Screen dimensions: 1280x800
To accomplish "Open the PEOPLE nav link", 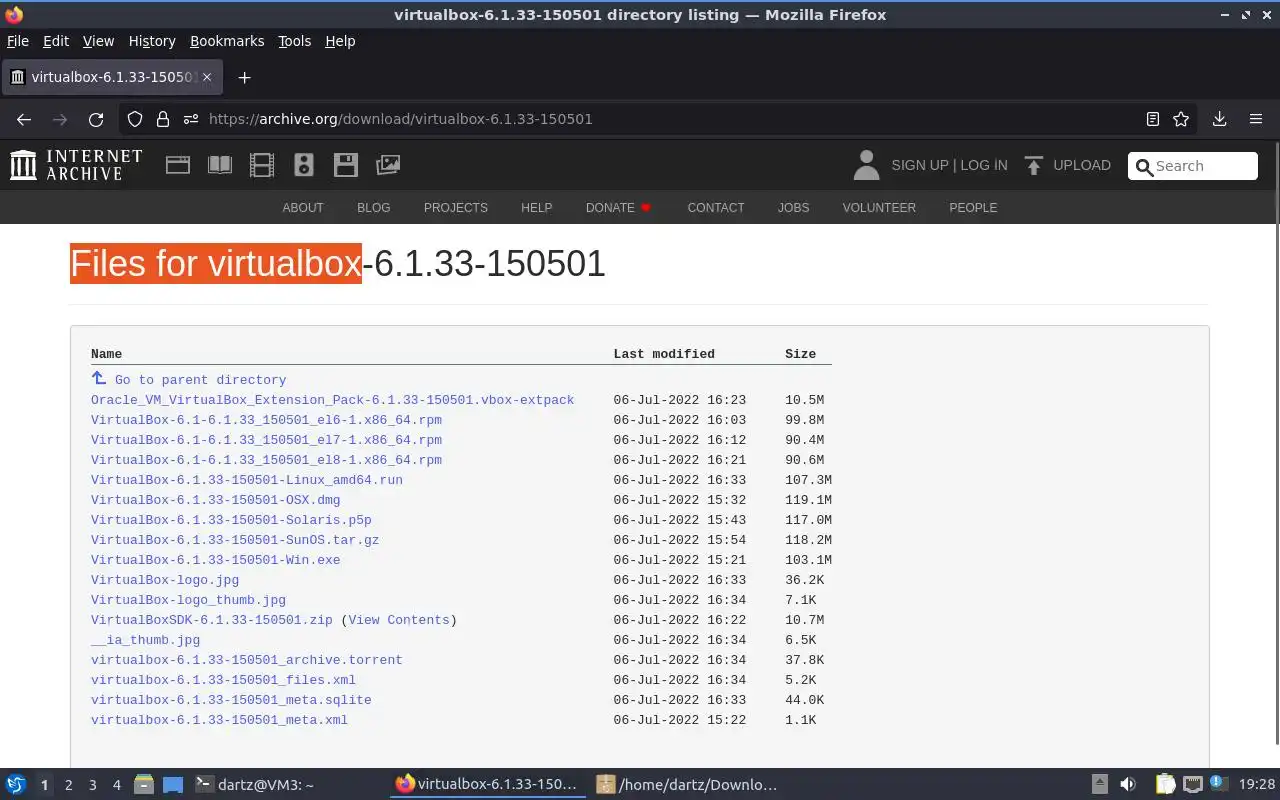I will click(973, 208).
